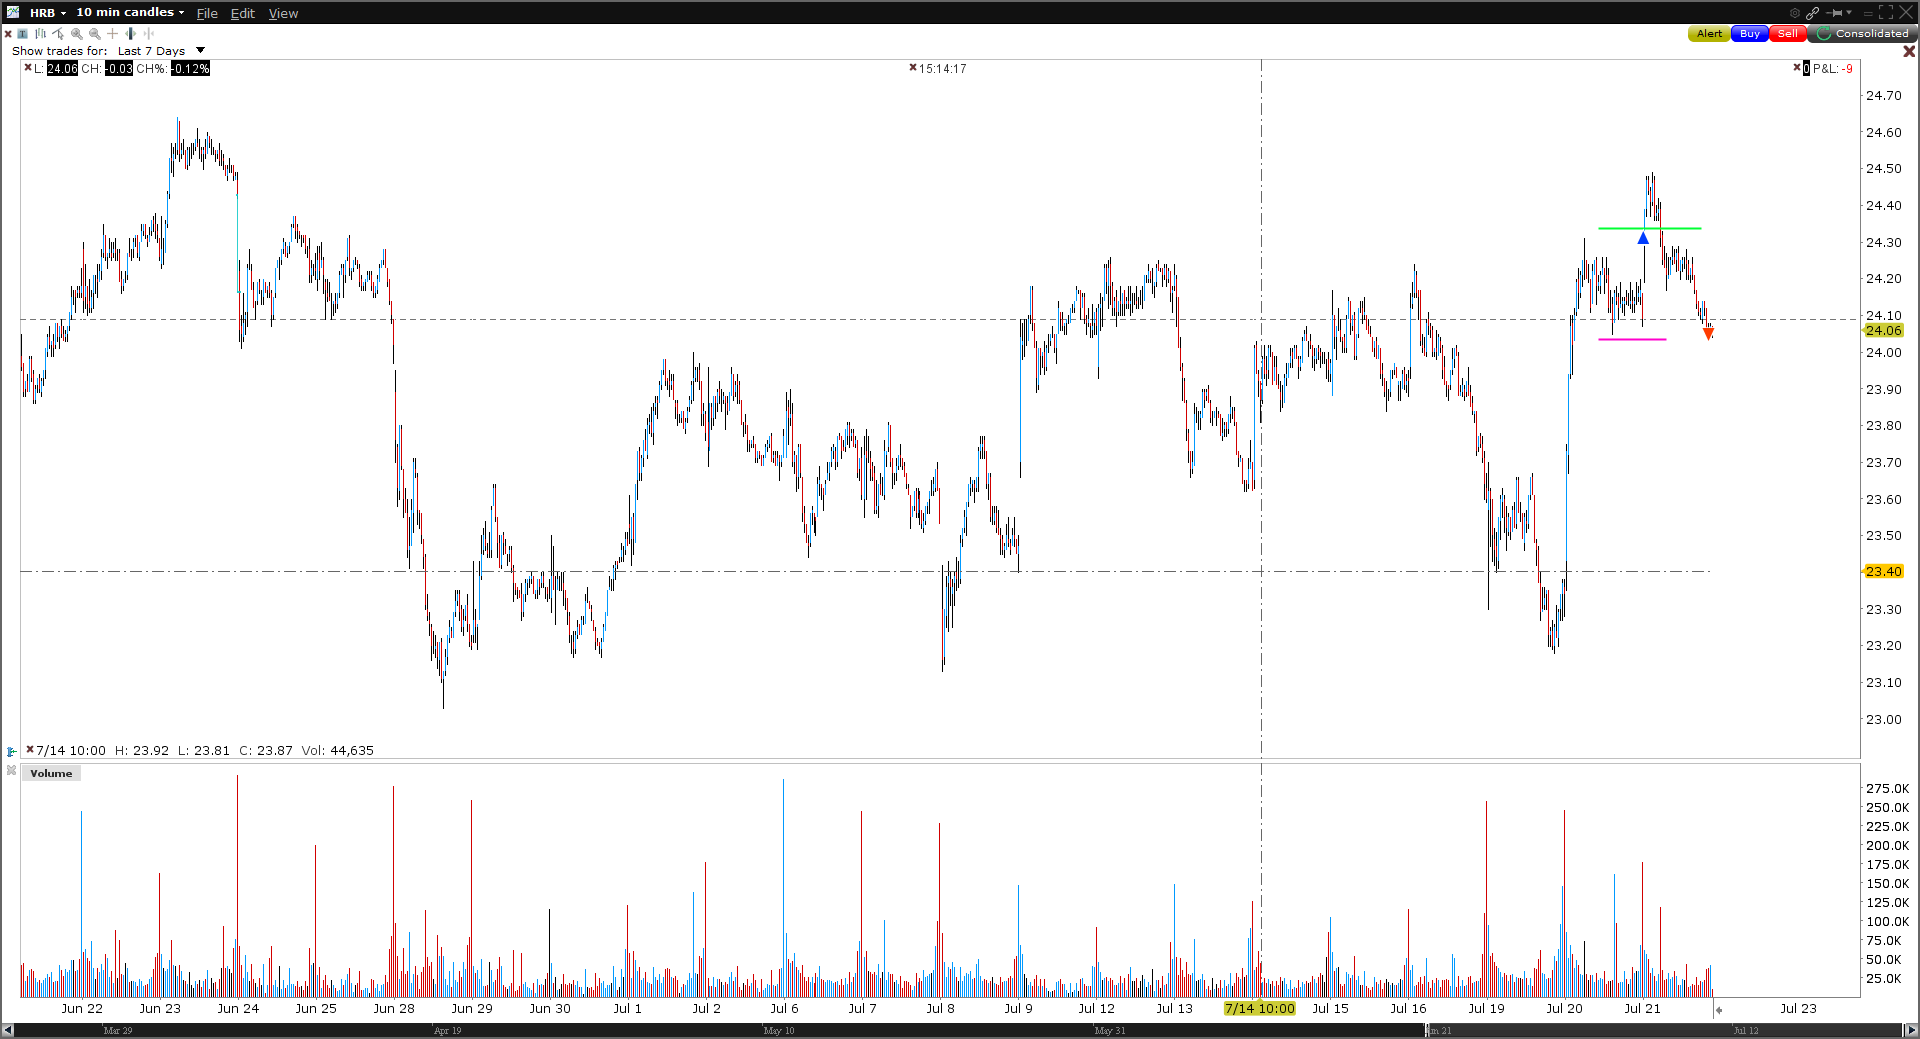Screen dimensions: 1920x1039
Task: Click the 275.0K volume axis label
Action: pyautogui.click(x=1887, y=788)
